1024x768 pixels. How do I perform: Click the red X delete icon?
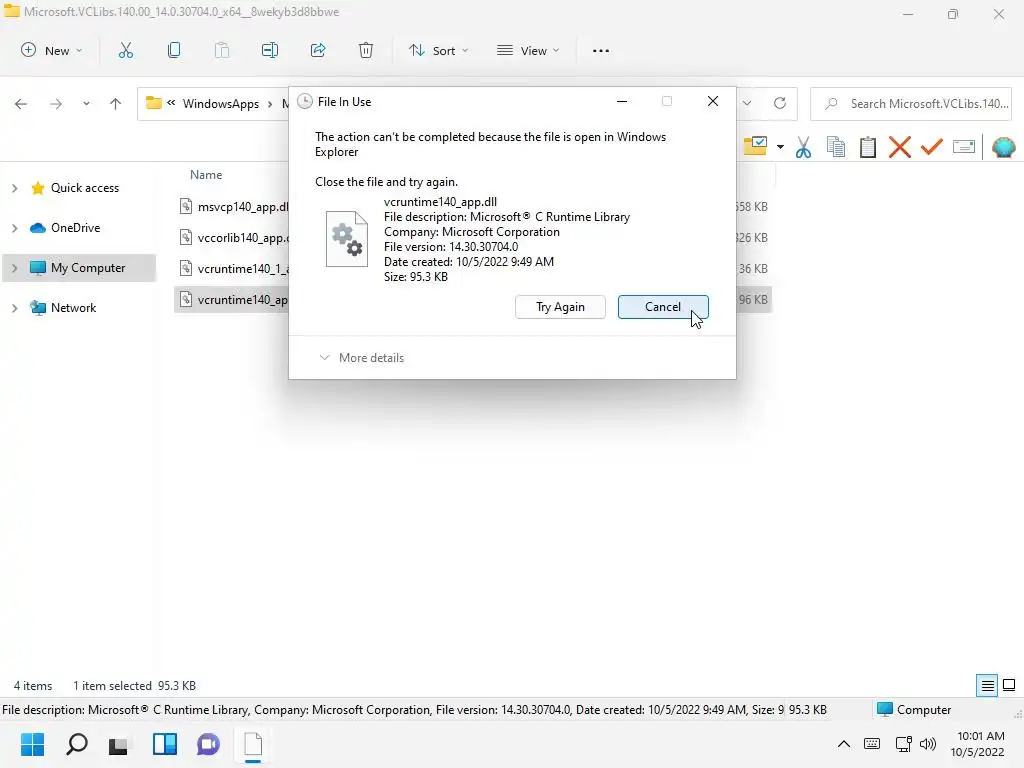coord(900,147)
